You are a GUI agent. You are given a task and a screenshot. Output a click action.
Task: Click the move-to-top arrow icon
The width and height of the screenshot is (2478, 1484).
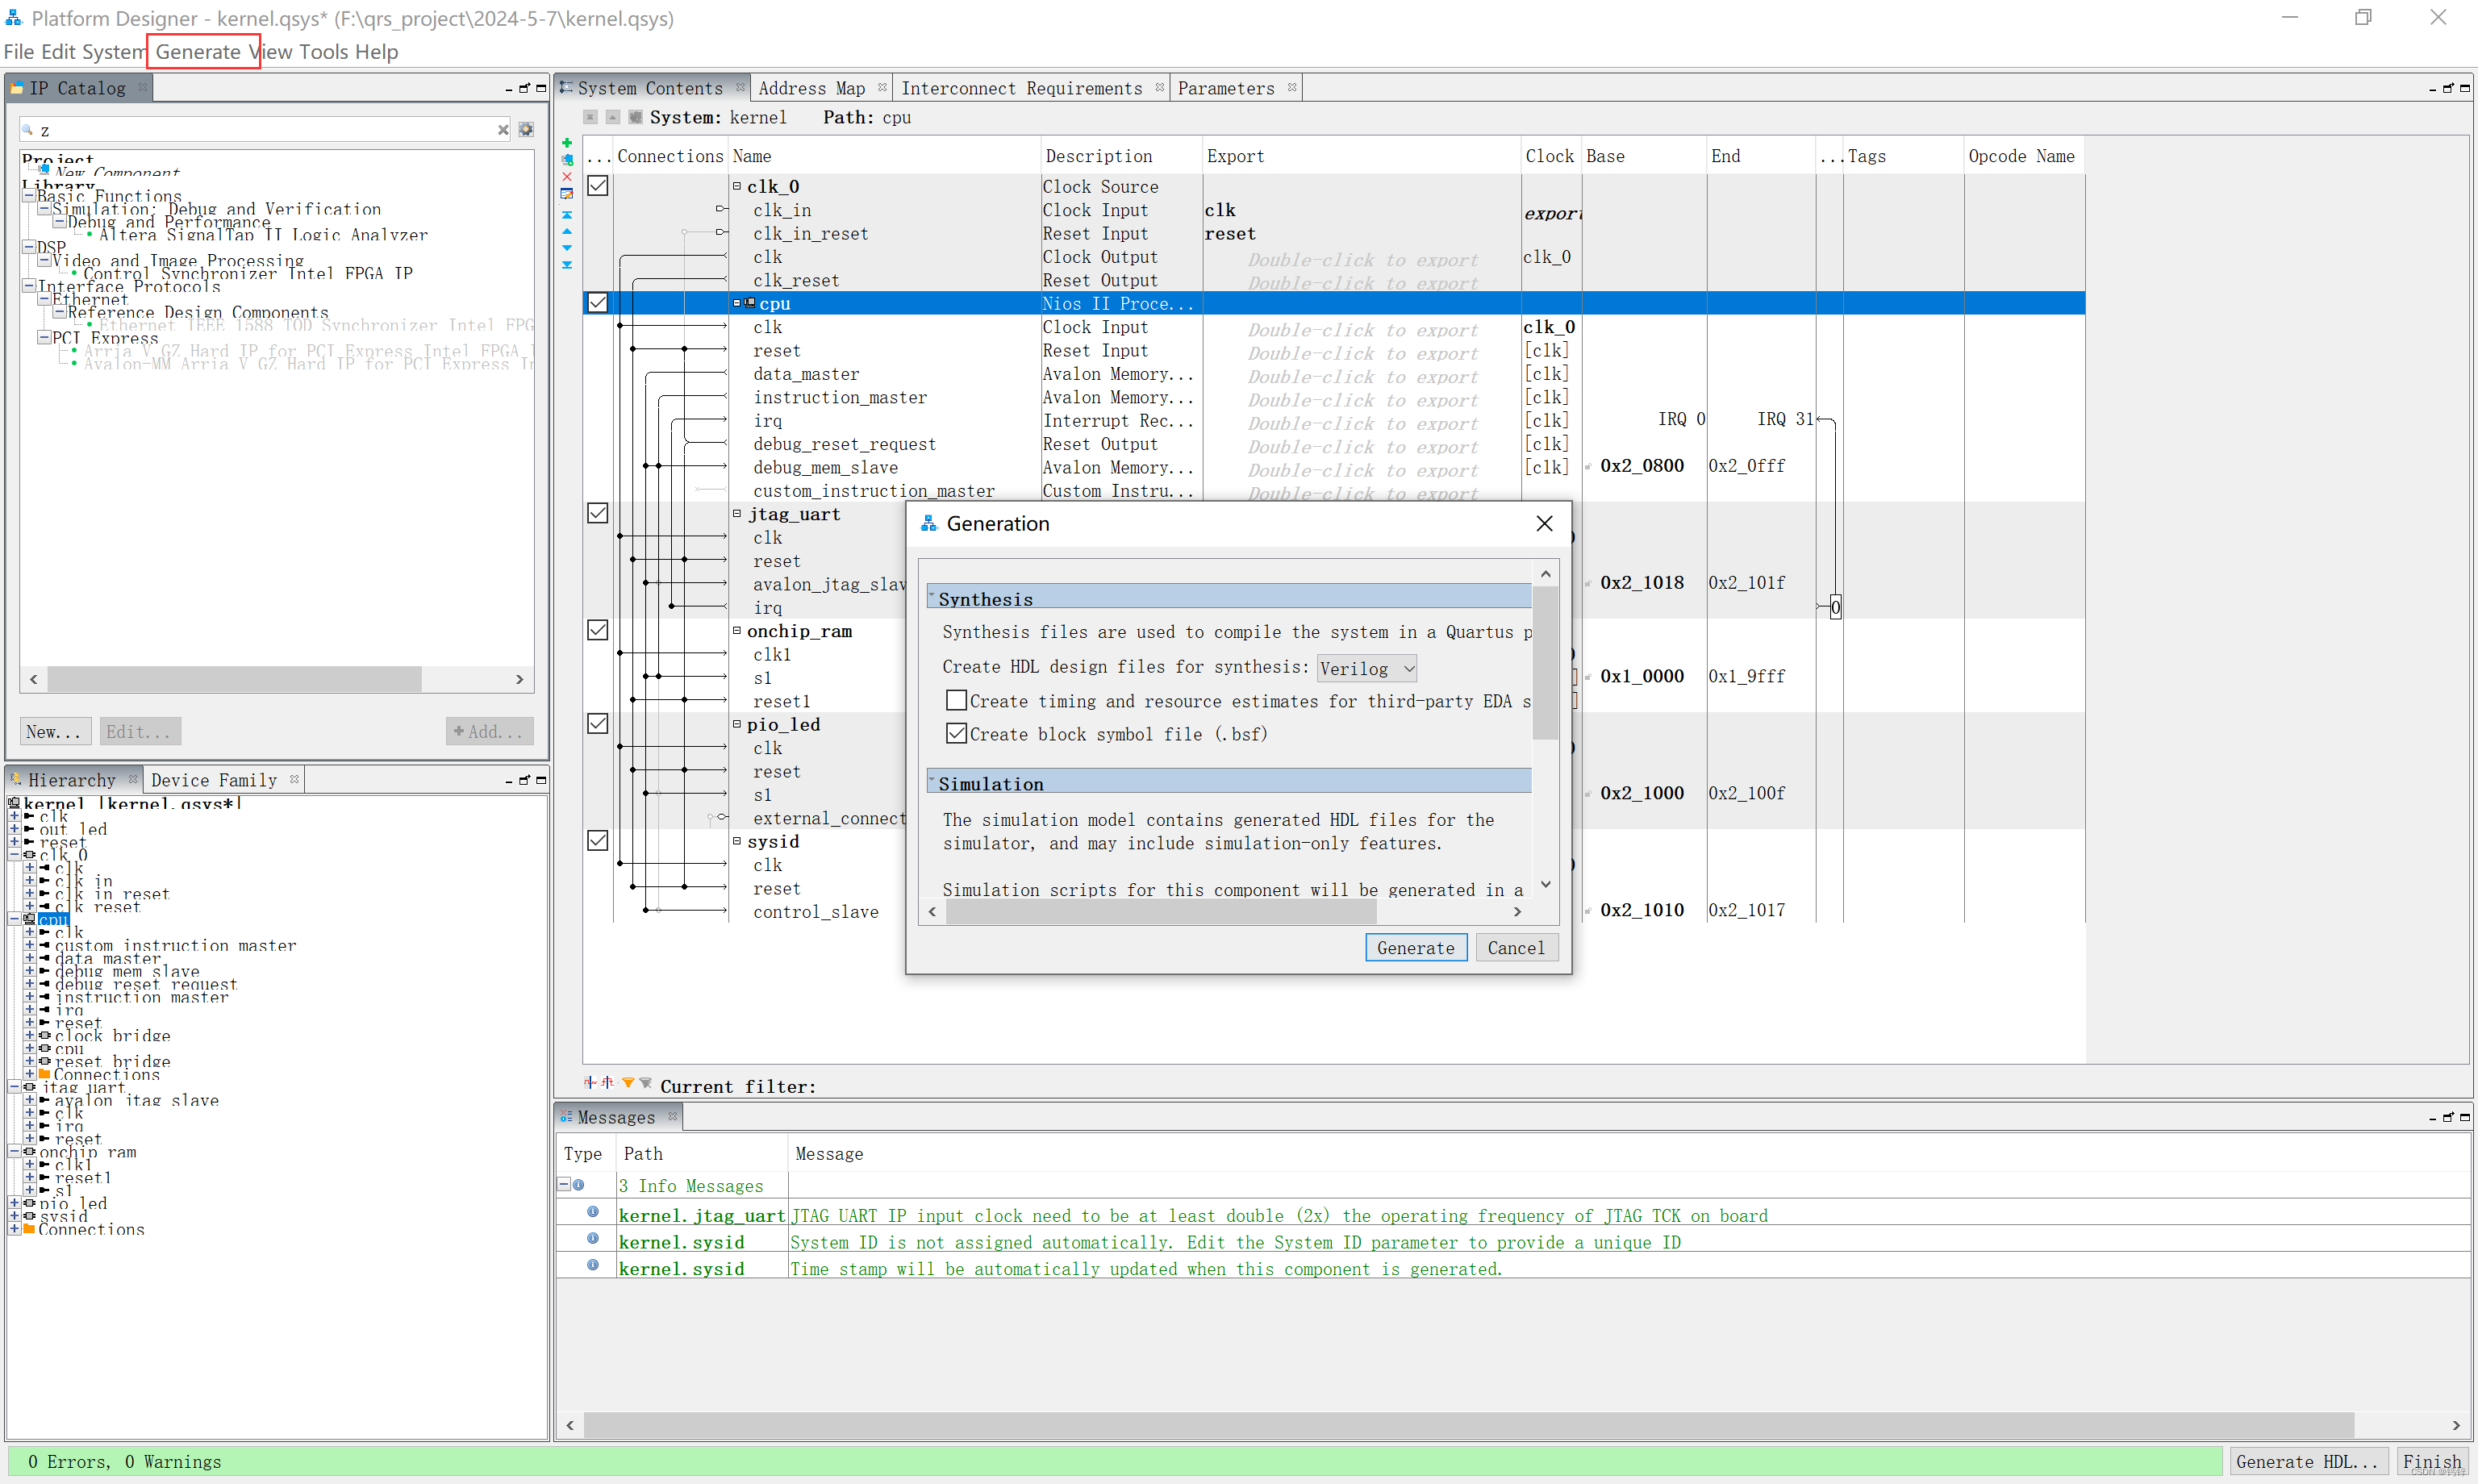coord(567,214)
